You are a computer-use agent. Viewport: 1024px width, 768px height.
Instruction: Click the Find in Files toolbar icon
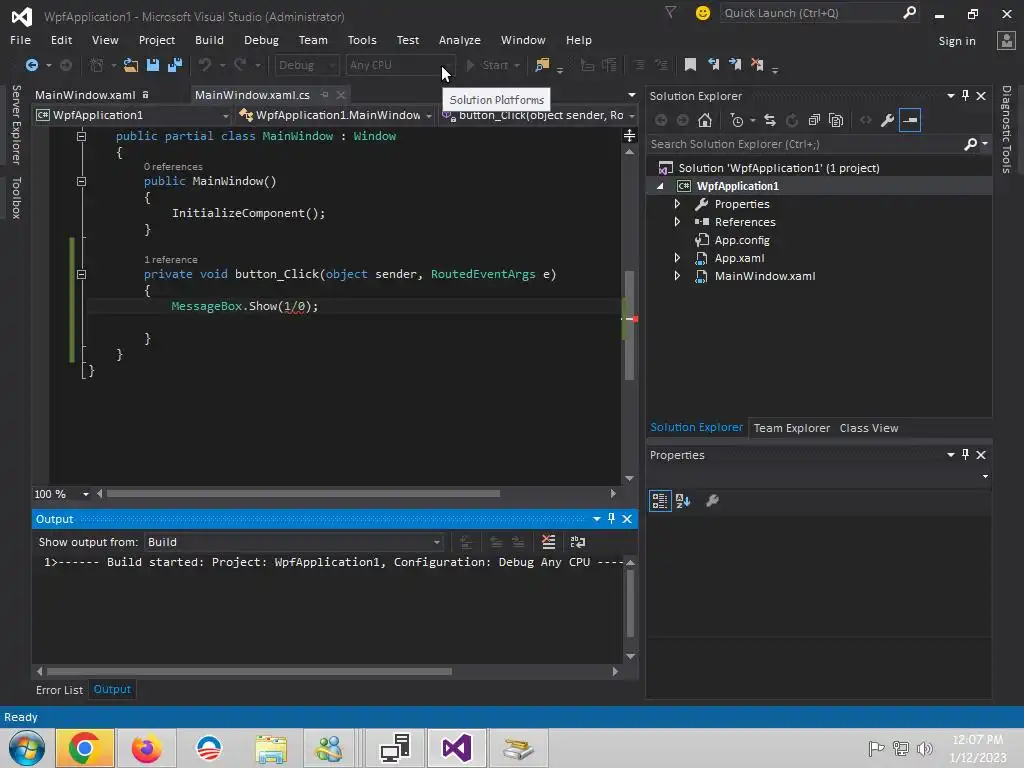(x=542, y=65)
